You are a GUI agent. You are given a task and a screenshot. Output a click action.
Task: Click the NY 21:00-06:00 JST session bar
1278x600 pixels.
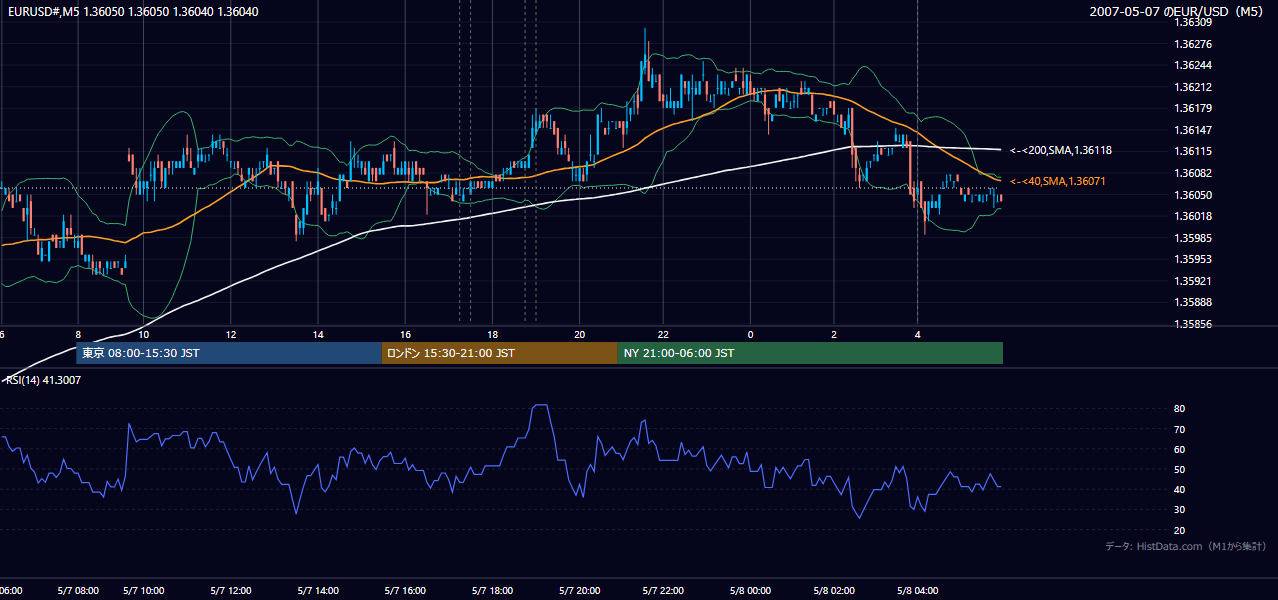(810, 353)
